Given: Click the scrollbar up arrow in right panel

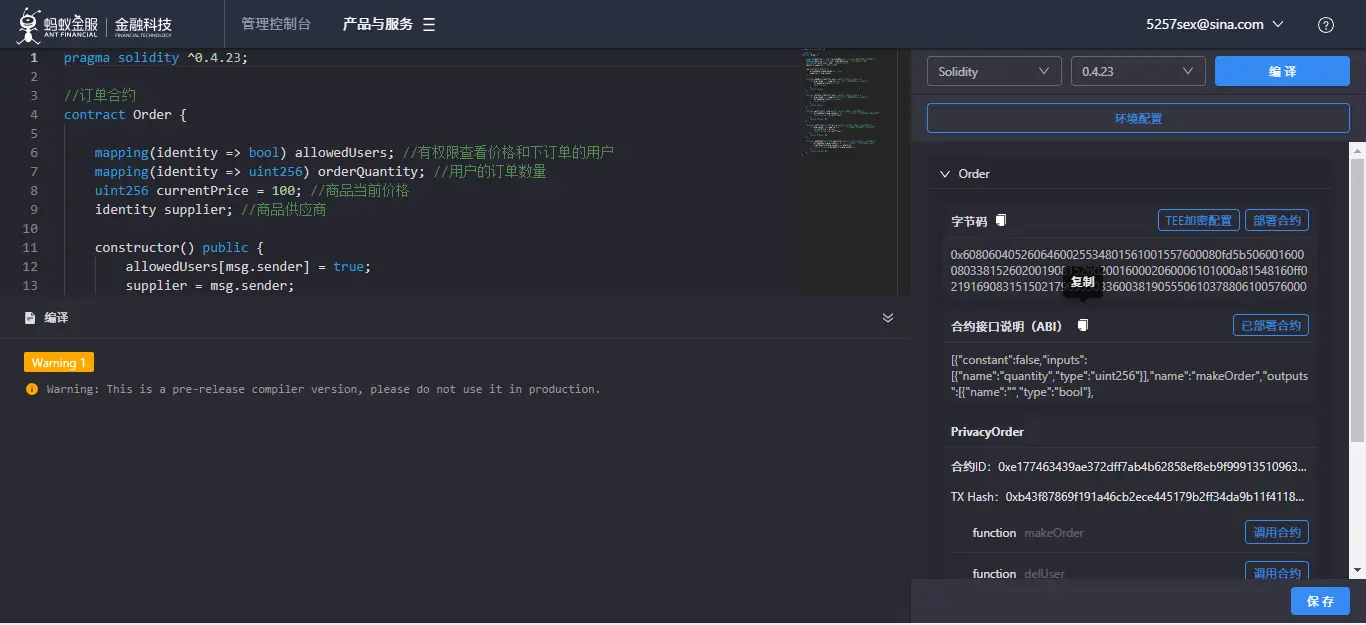Looking at the screenshot, I should 1357,149.
